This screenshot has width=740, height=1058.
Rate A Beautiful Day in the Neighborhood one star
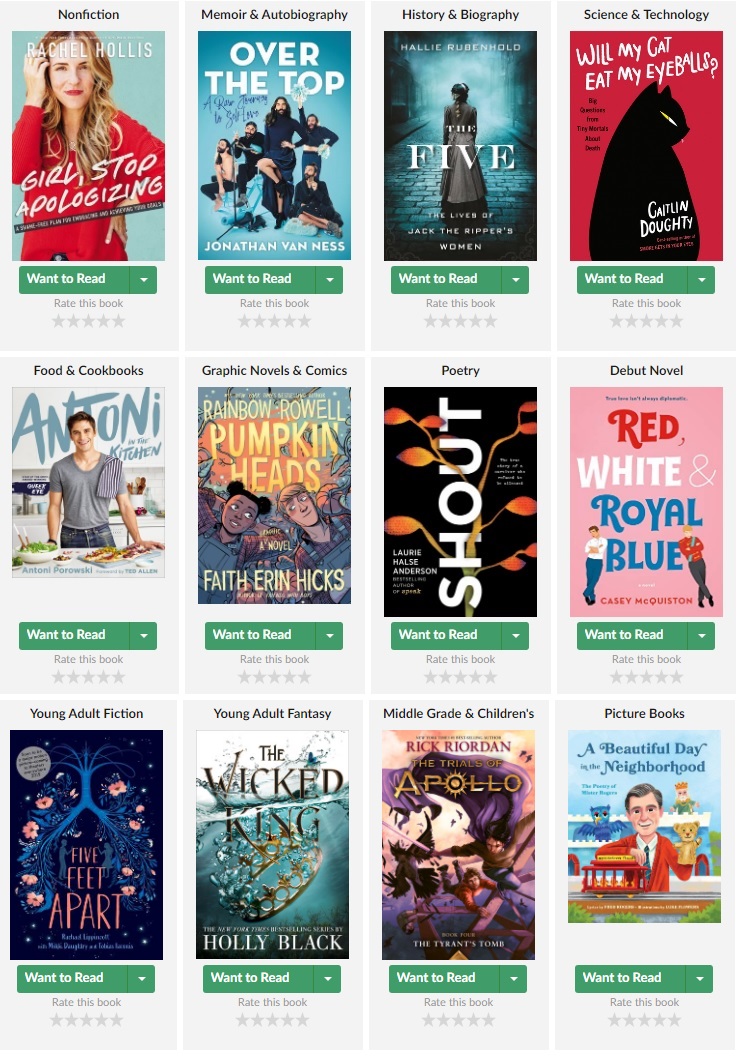[x=615, y=1020]
